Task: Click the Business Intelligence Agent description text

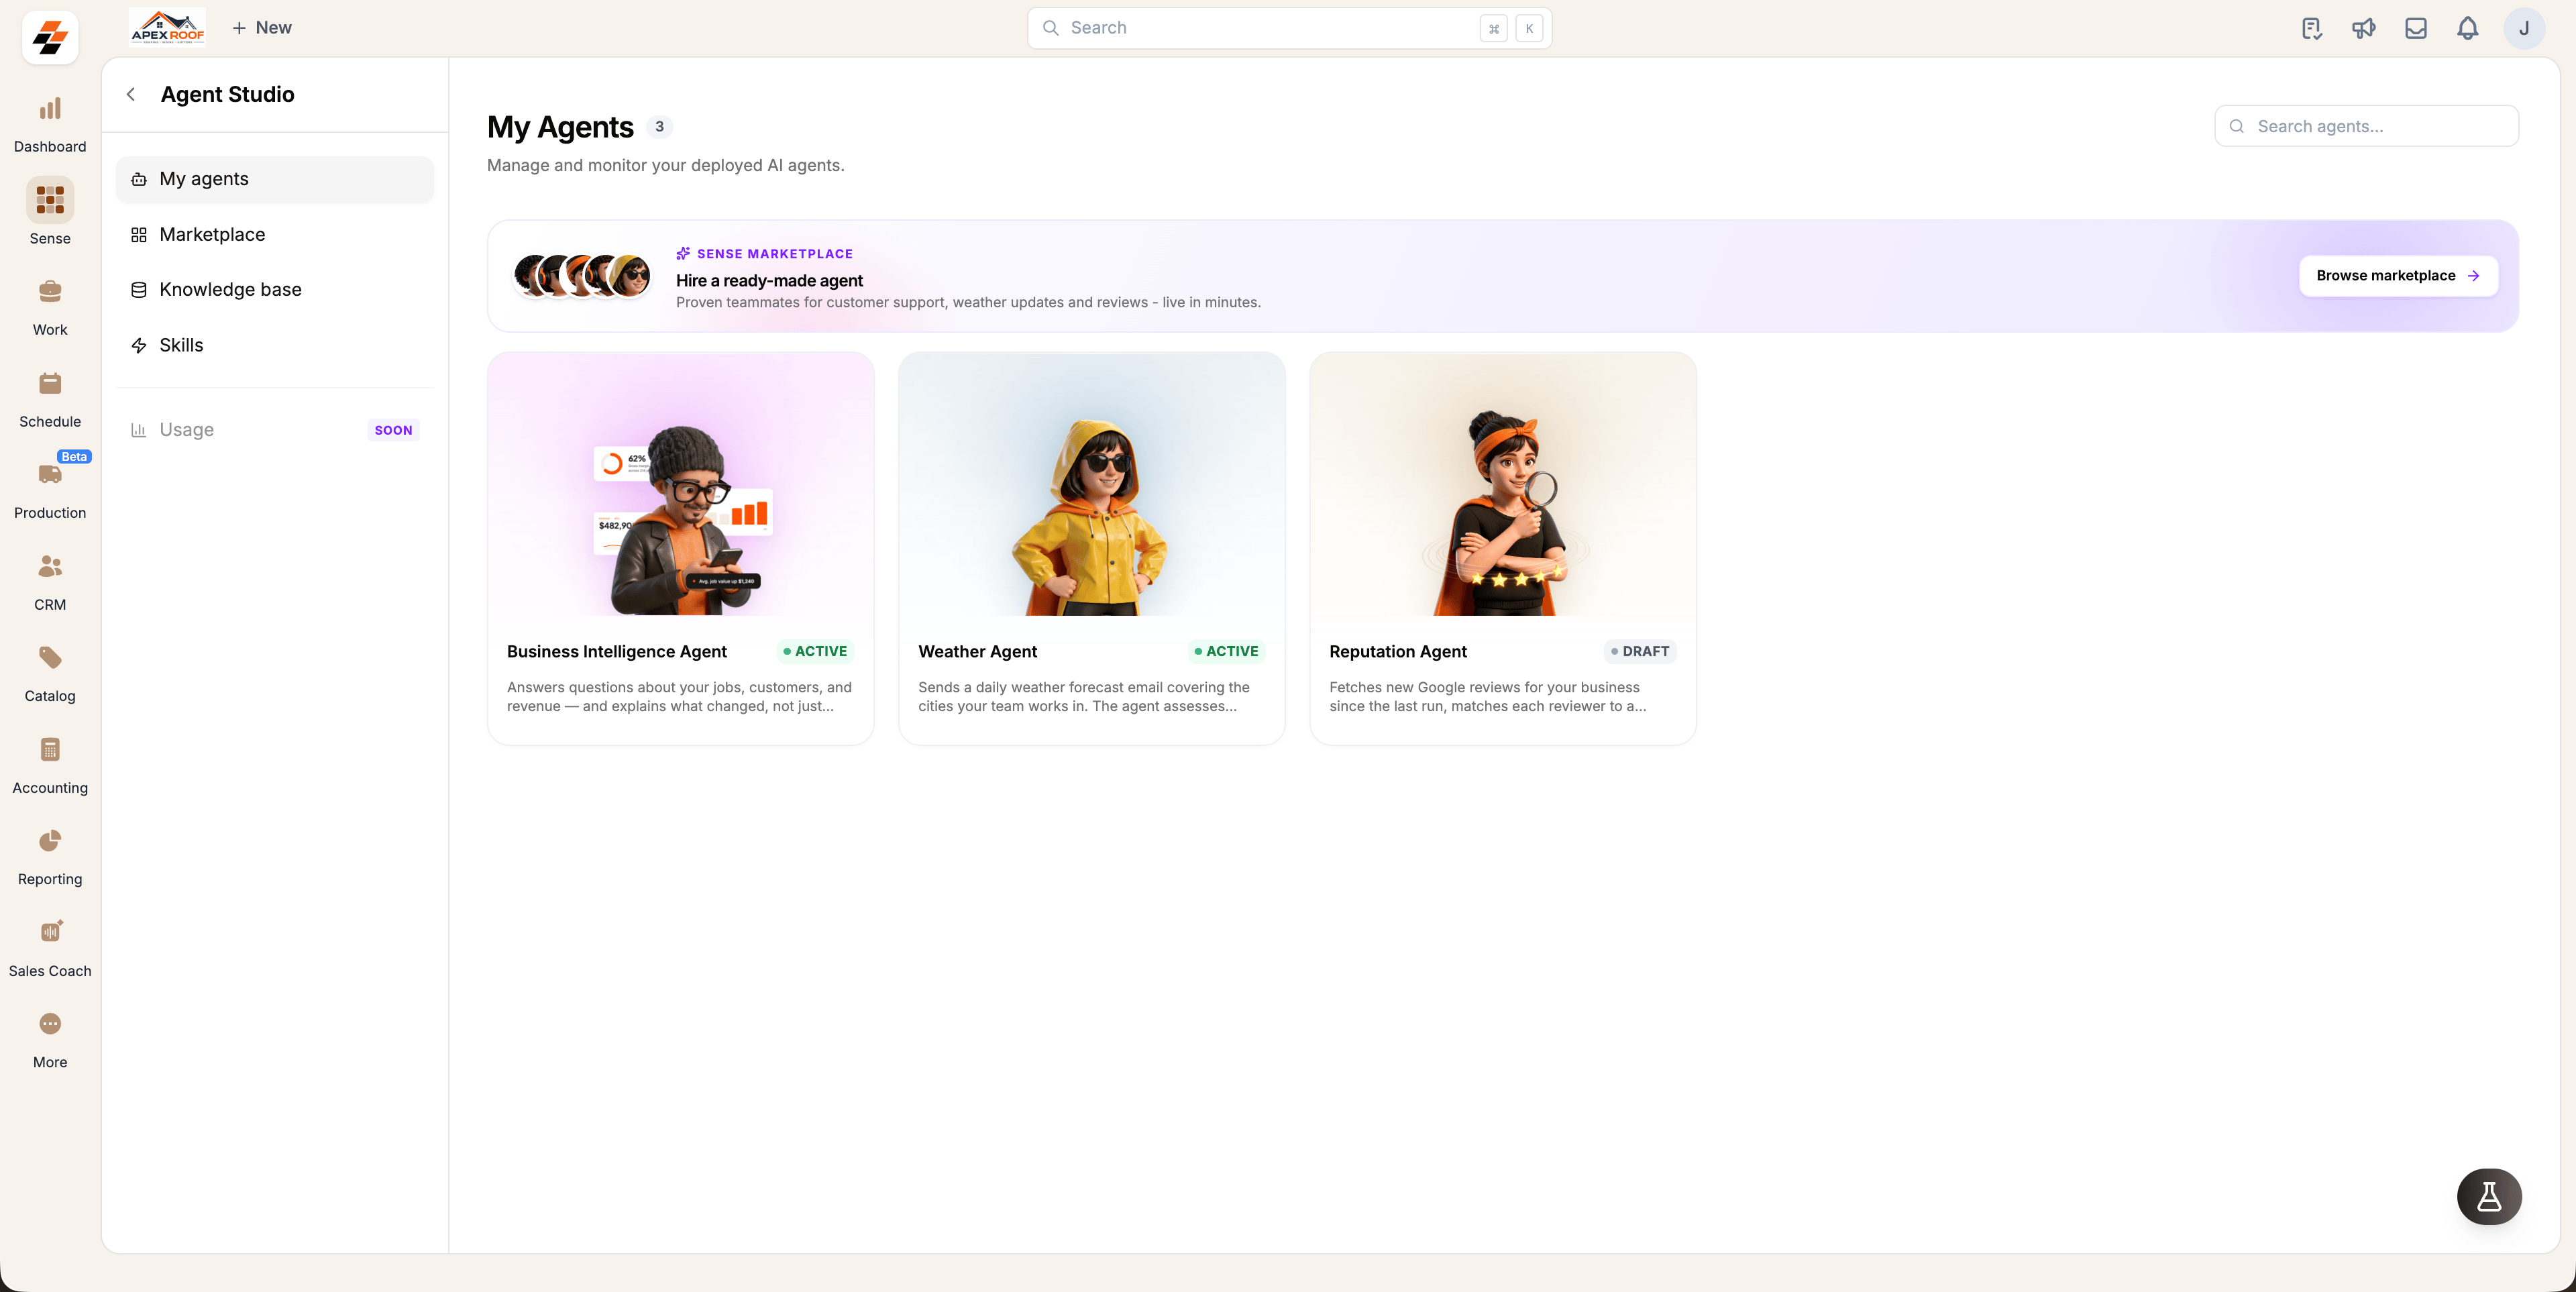Action: [679, 697]
